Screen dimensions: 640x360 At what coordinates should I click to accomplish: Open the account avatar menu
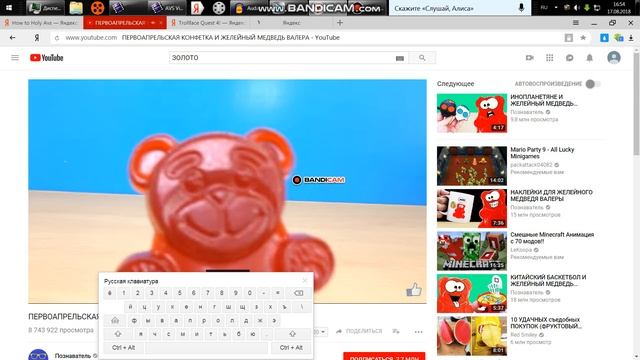coord(613,58)
